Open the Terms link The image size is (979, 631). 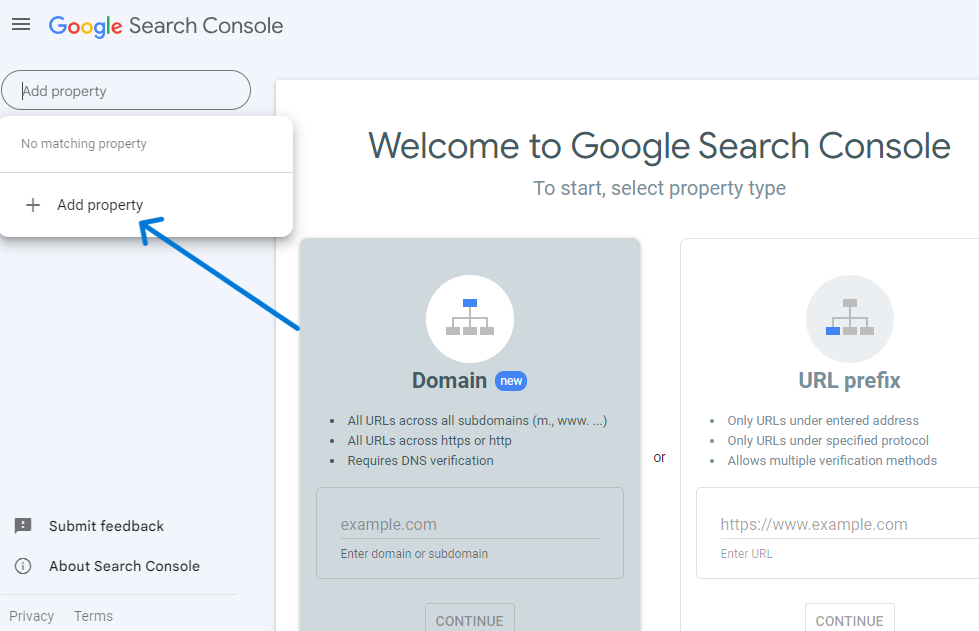pyautogui.click(x=93, y=616)
